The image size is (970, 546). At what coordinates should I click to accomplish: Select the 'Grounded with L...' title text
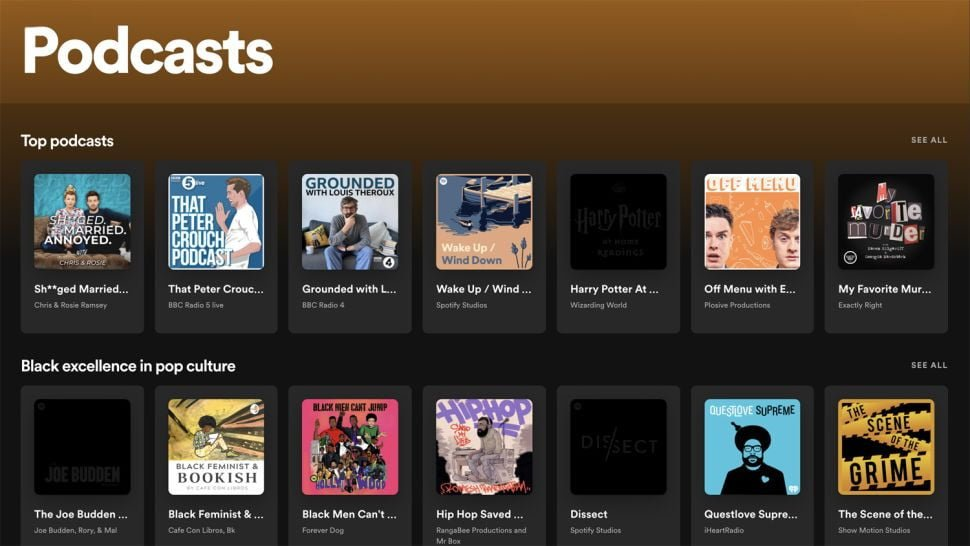pyautogui.click(x=349, y=289)
